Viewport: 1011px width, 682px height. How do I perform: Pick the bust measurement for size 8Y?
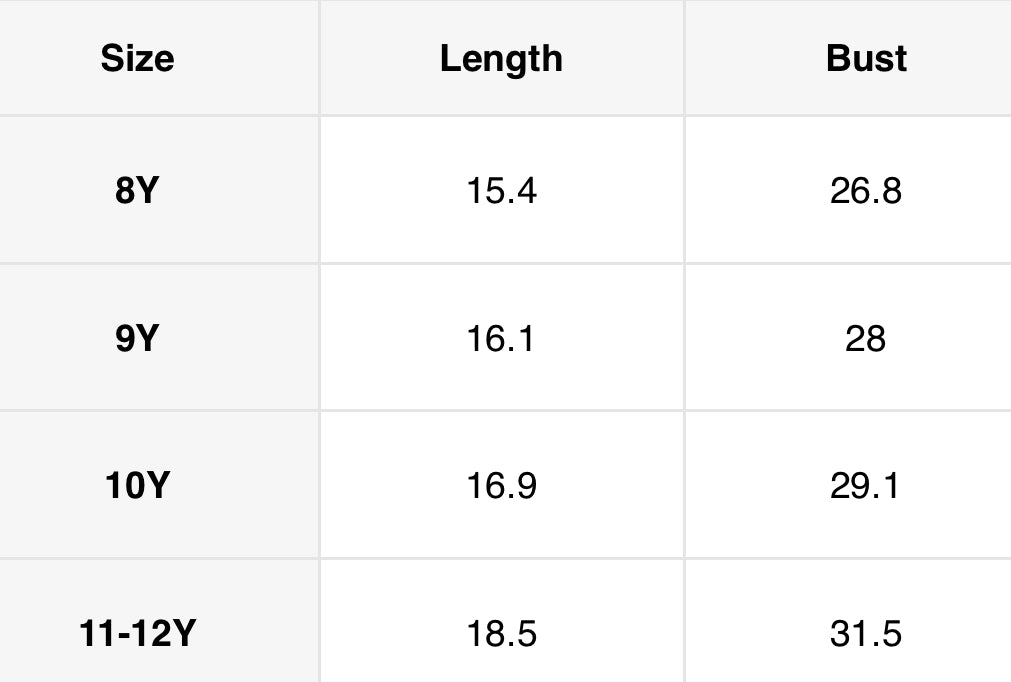click(x=866, y=190)
